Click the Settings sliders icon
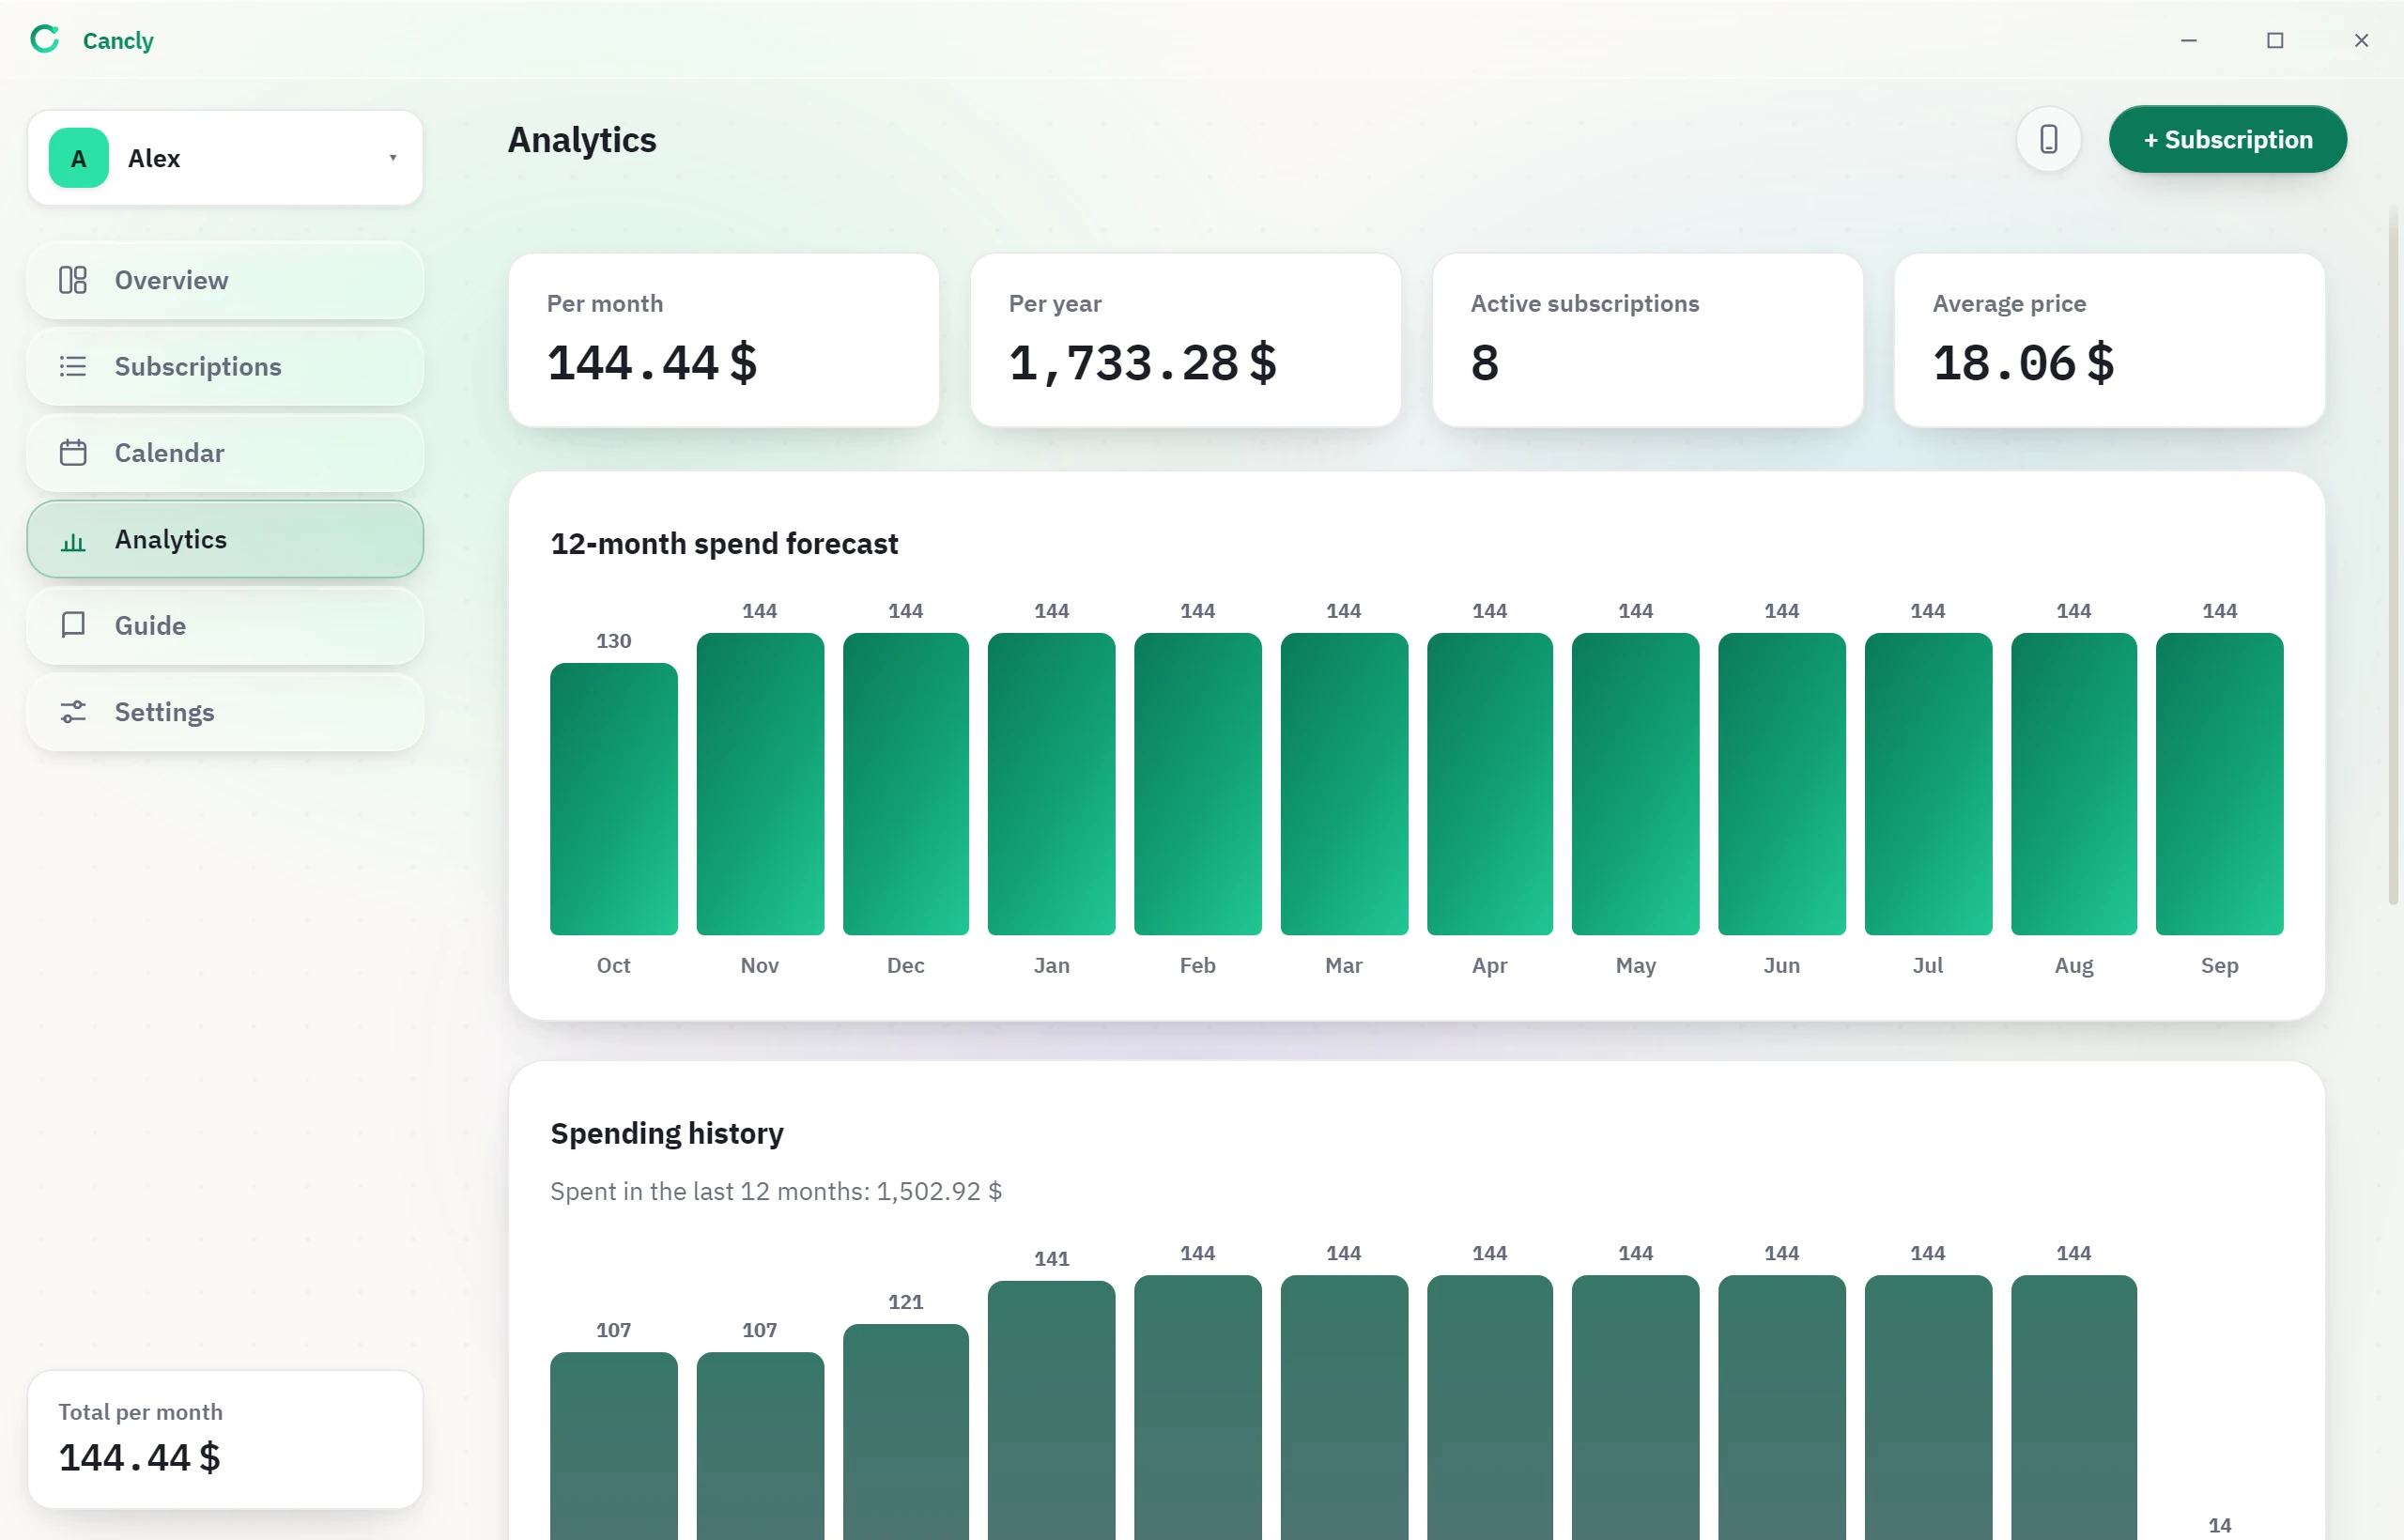The image size is (2404, 1540). pyautogui.click(x=73, y=712)
